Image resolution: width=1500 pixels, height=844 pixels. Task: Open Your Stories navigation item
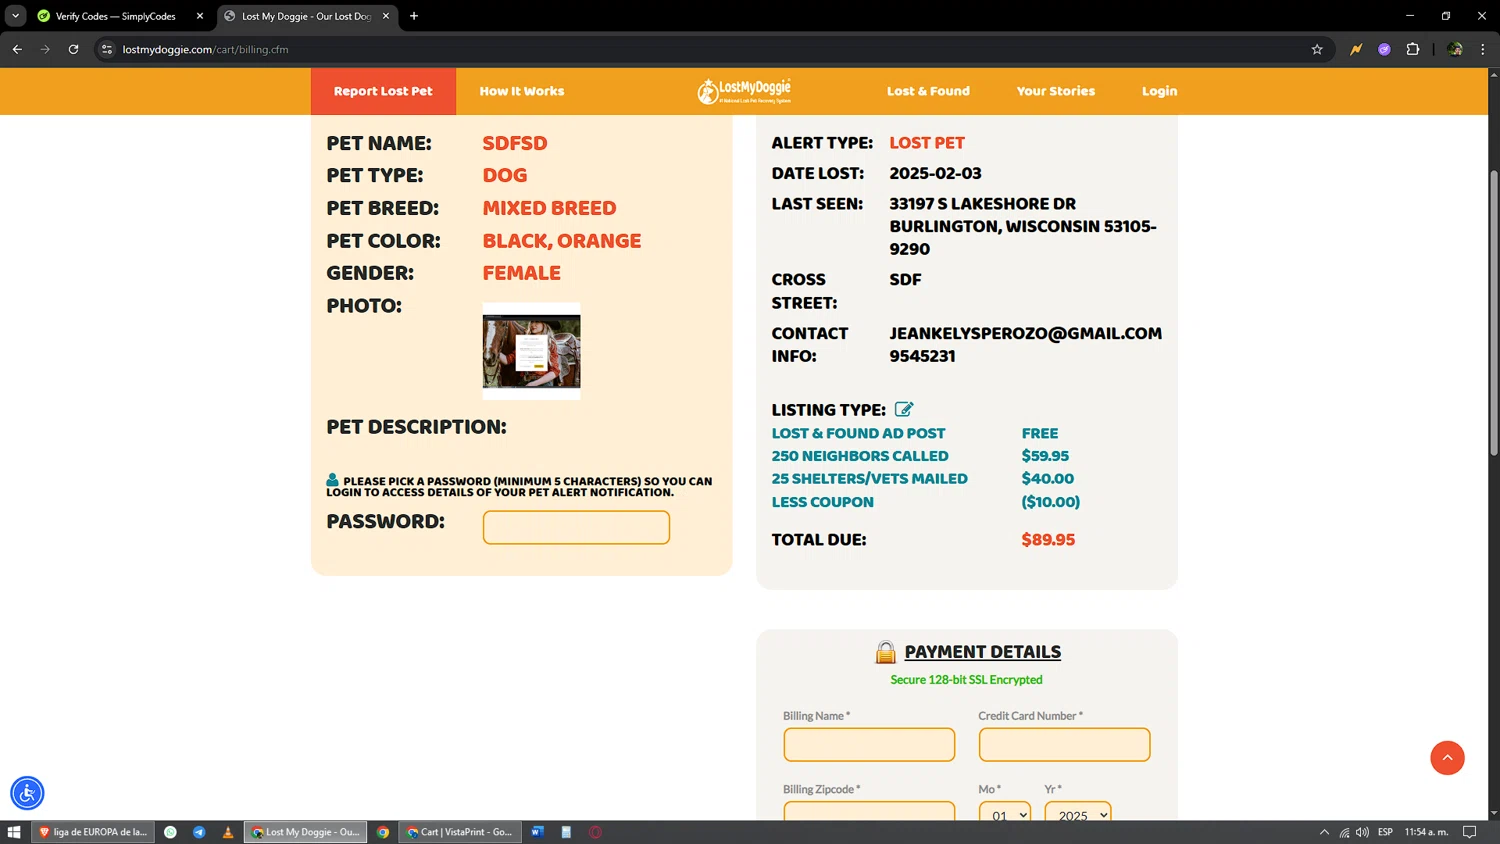[x=1056, y=91]
